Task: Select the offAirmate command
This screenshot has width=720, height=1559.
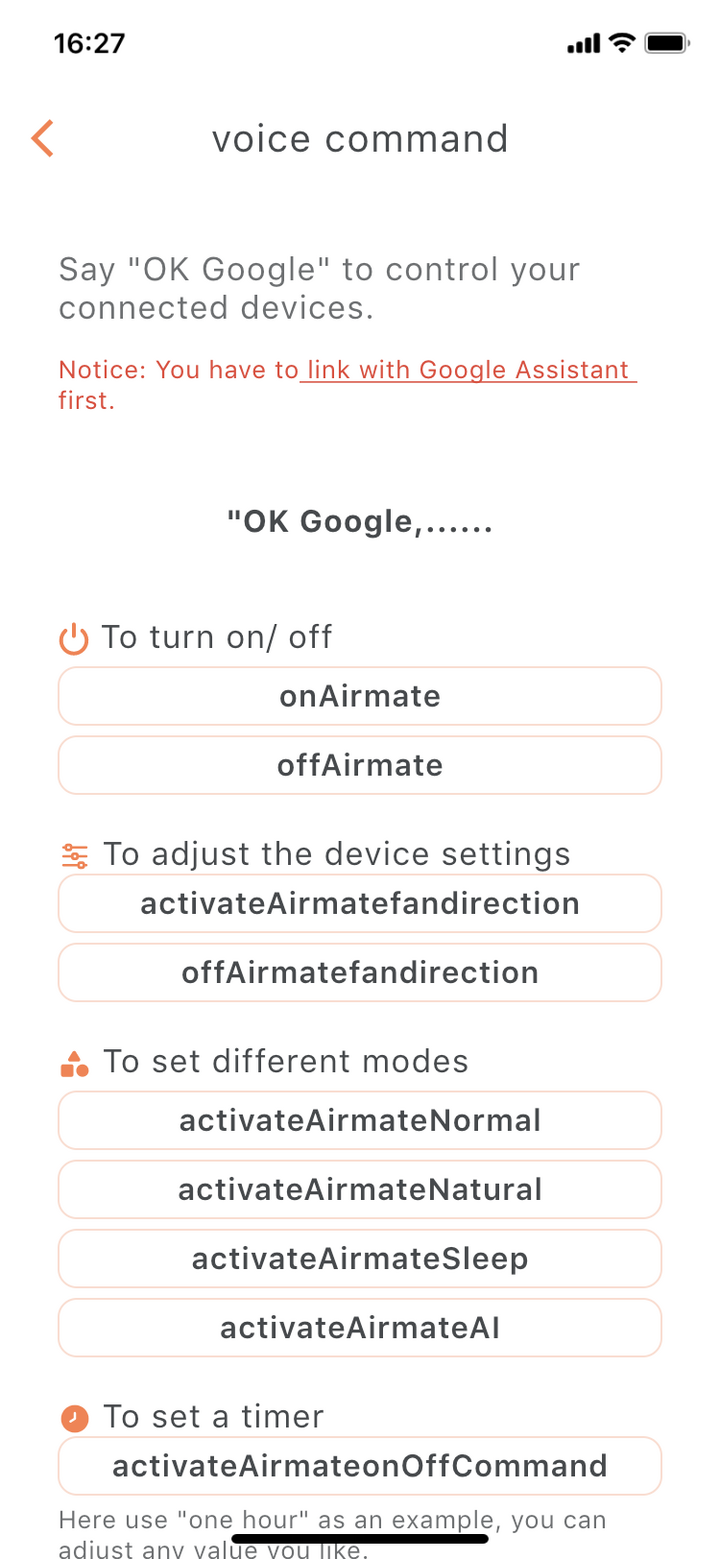Action: [360, 765]
